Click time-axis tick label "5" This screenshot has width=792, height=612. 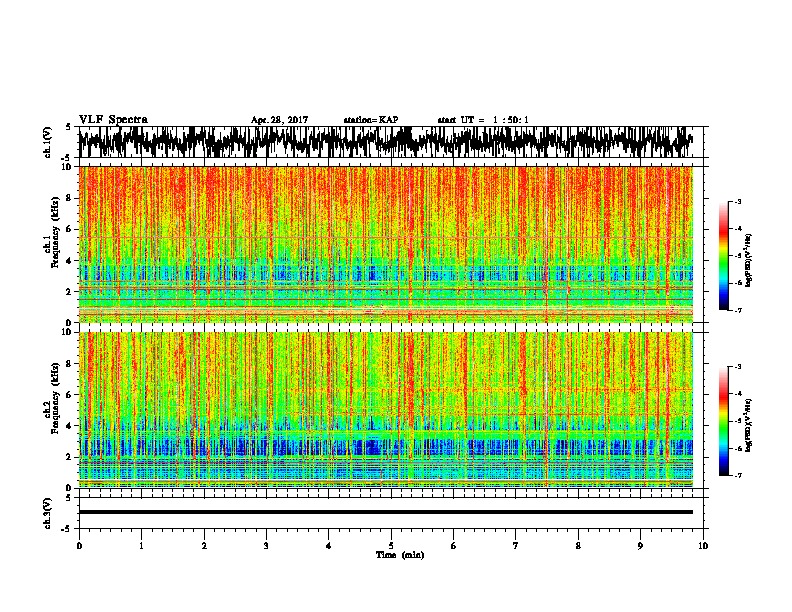391,546
